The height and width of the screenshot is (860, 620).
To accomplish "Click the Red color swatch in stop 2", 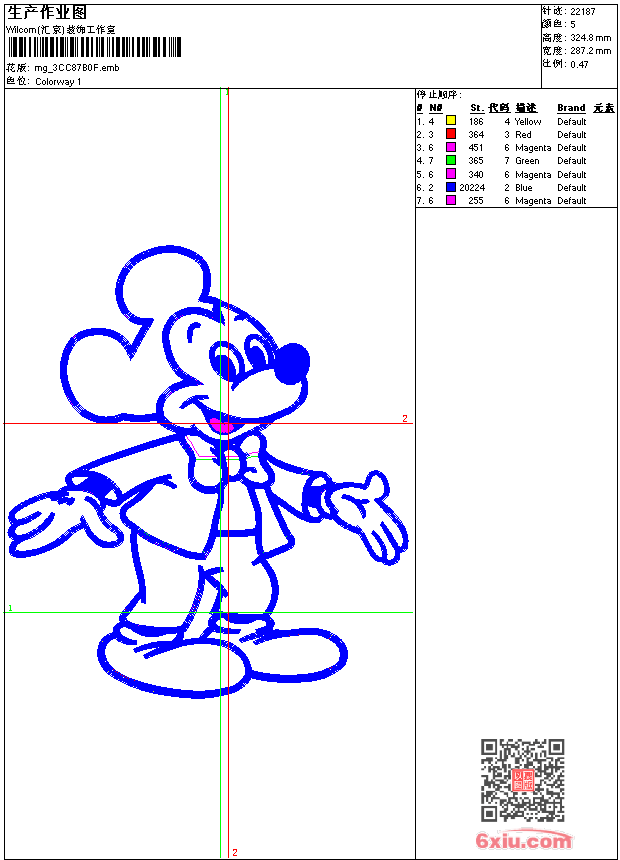I will point(450,134).
